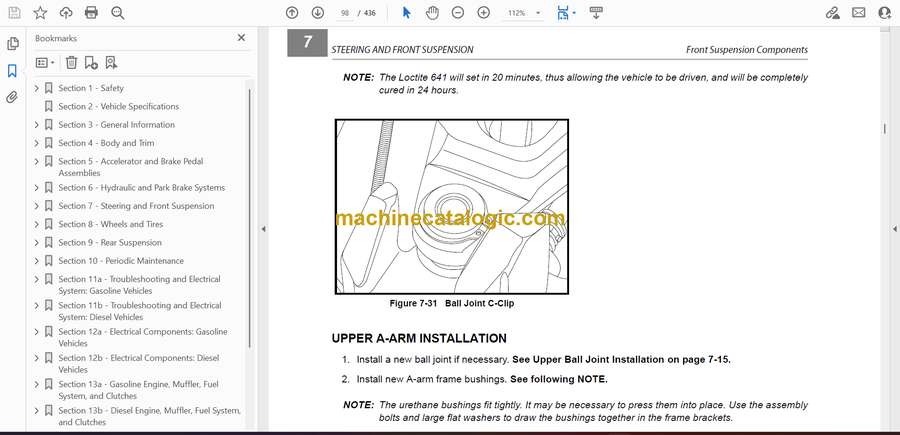The image size is (900, 435).
Task: Click the upload to cloud icon
Action: (66, 13)
